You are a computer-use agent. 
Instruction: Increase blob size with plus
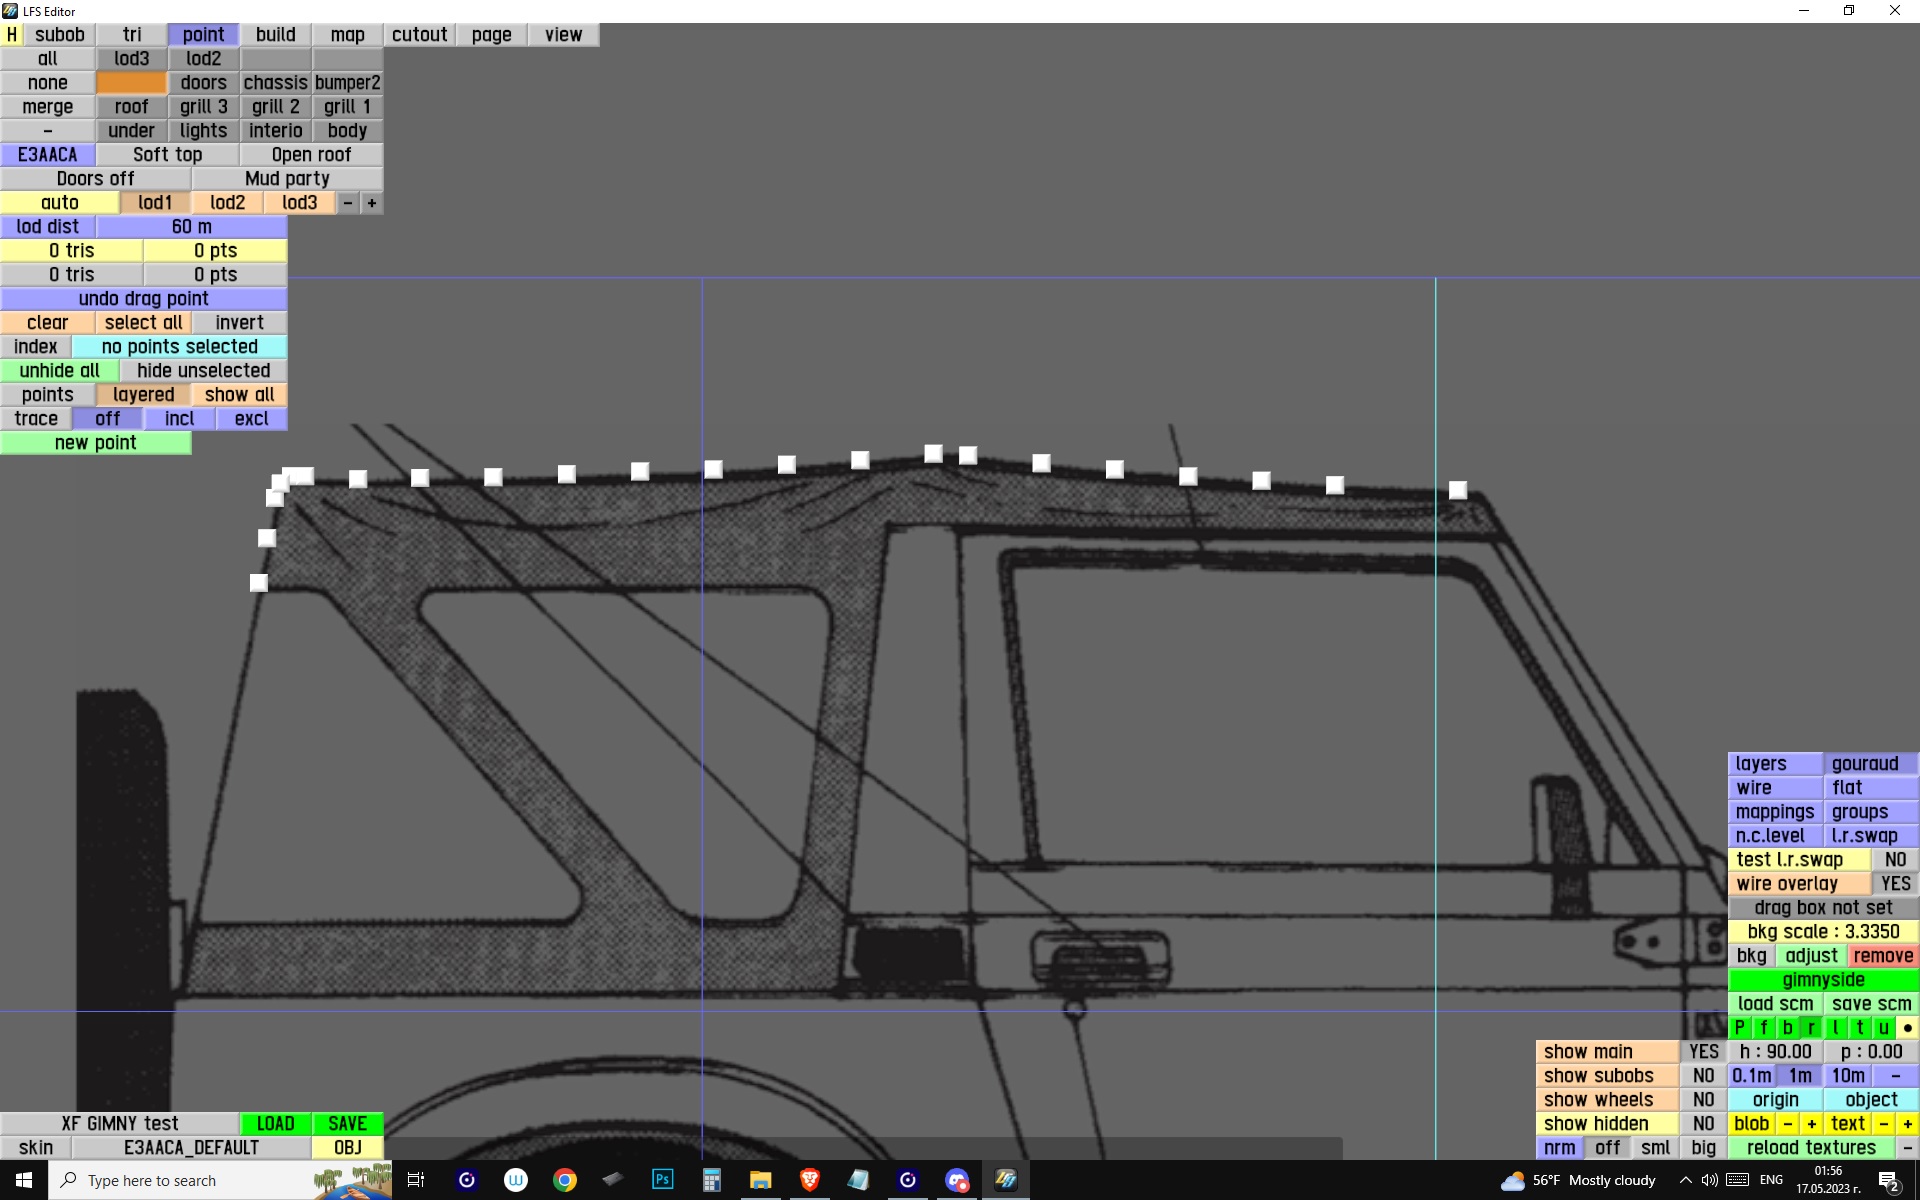[x=1811, y=1124]
